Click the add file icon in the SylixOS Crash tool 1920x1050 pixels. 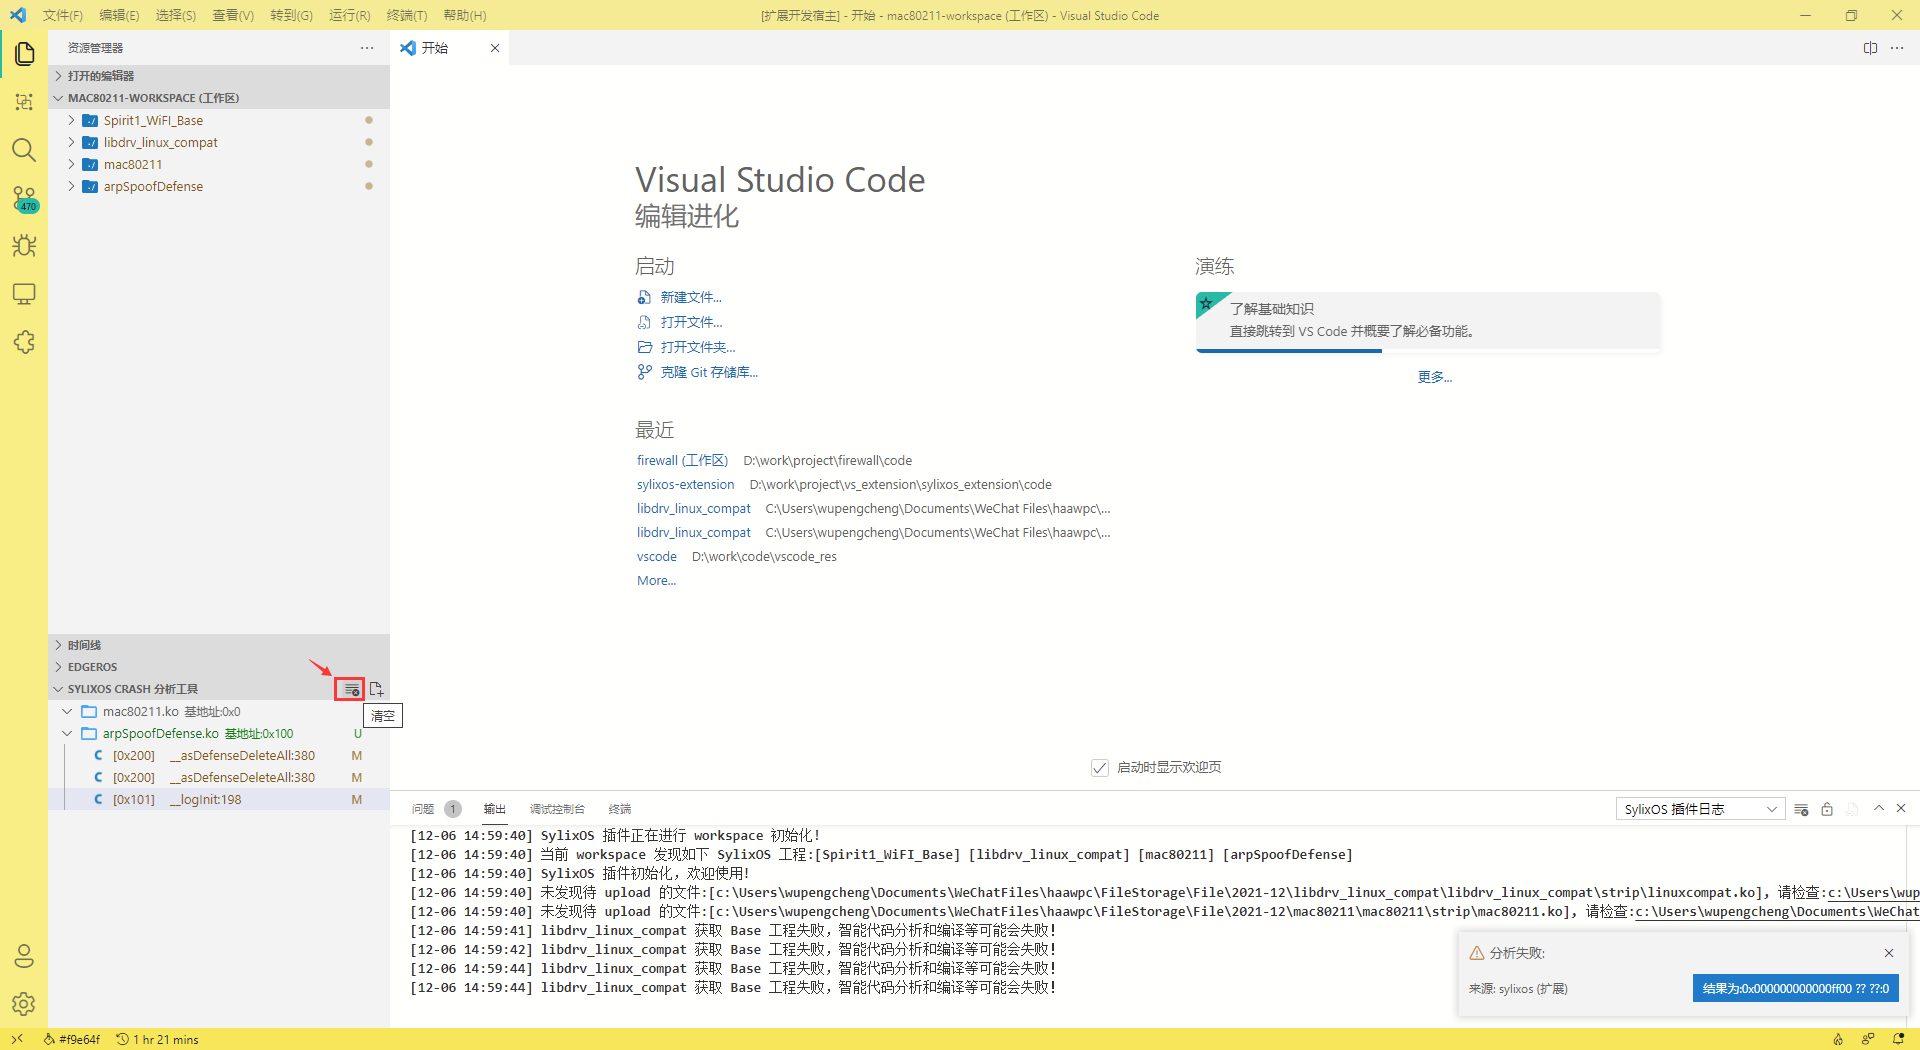click(x=376, y=689)
